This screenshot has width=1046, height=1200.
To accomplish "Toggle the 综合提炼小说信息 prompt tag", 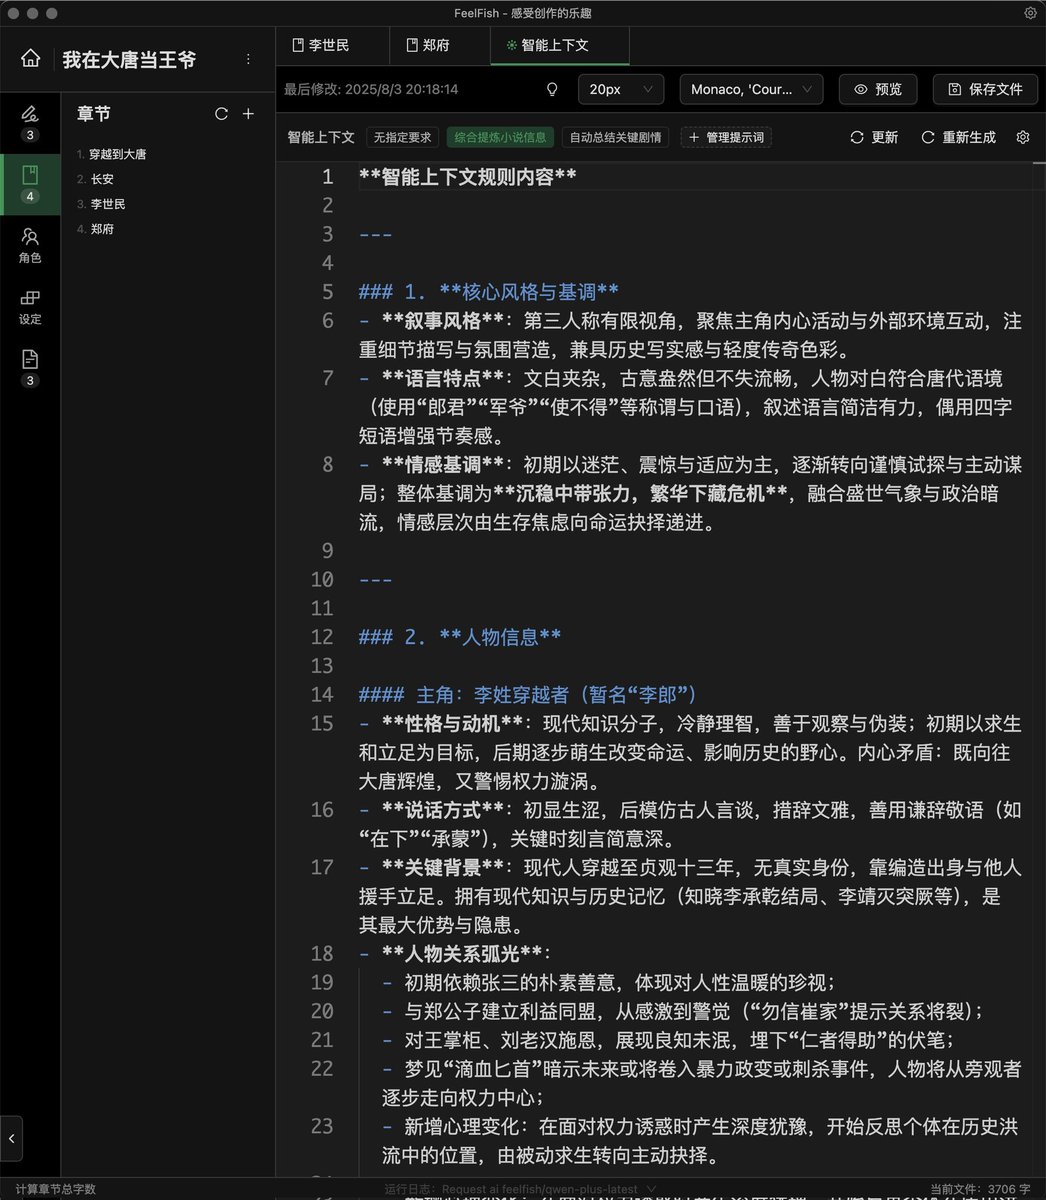I will (500, 137).
